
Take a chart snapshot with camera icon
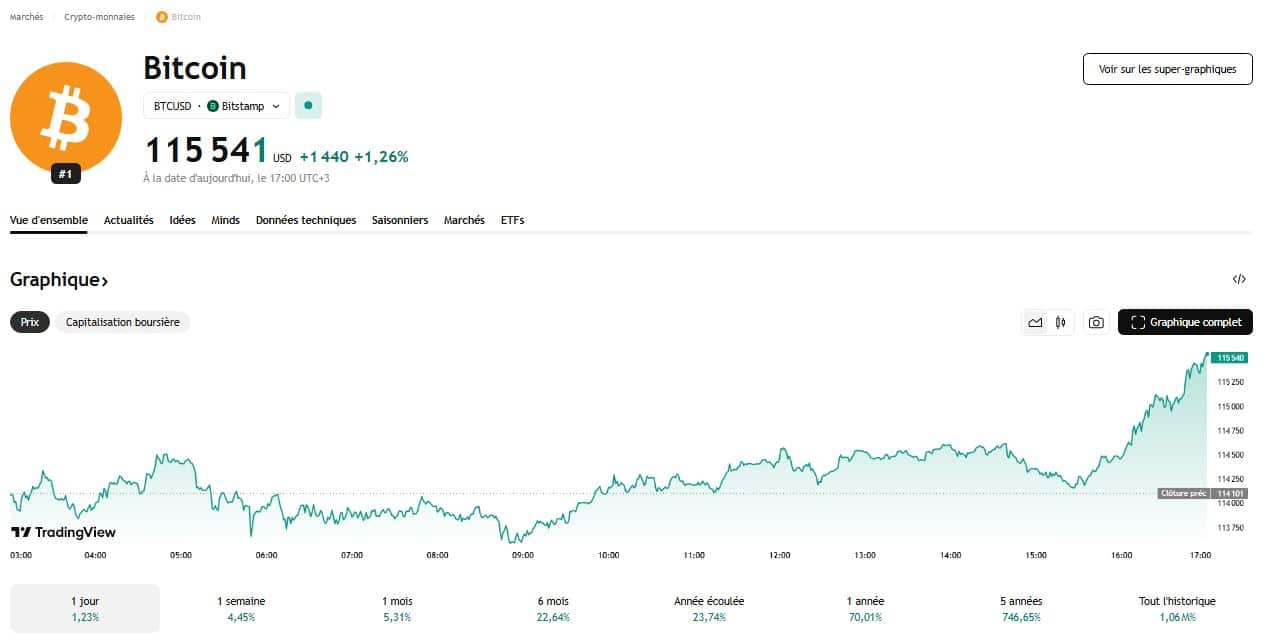coord(1096,322)
